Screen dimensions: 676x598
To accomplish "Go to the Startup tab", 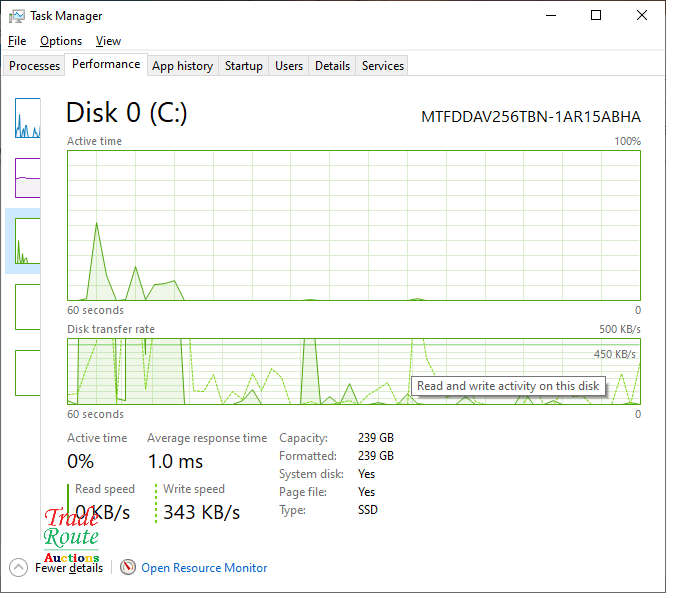I will point(243,66).
